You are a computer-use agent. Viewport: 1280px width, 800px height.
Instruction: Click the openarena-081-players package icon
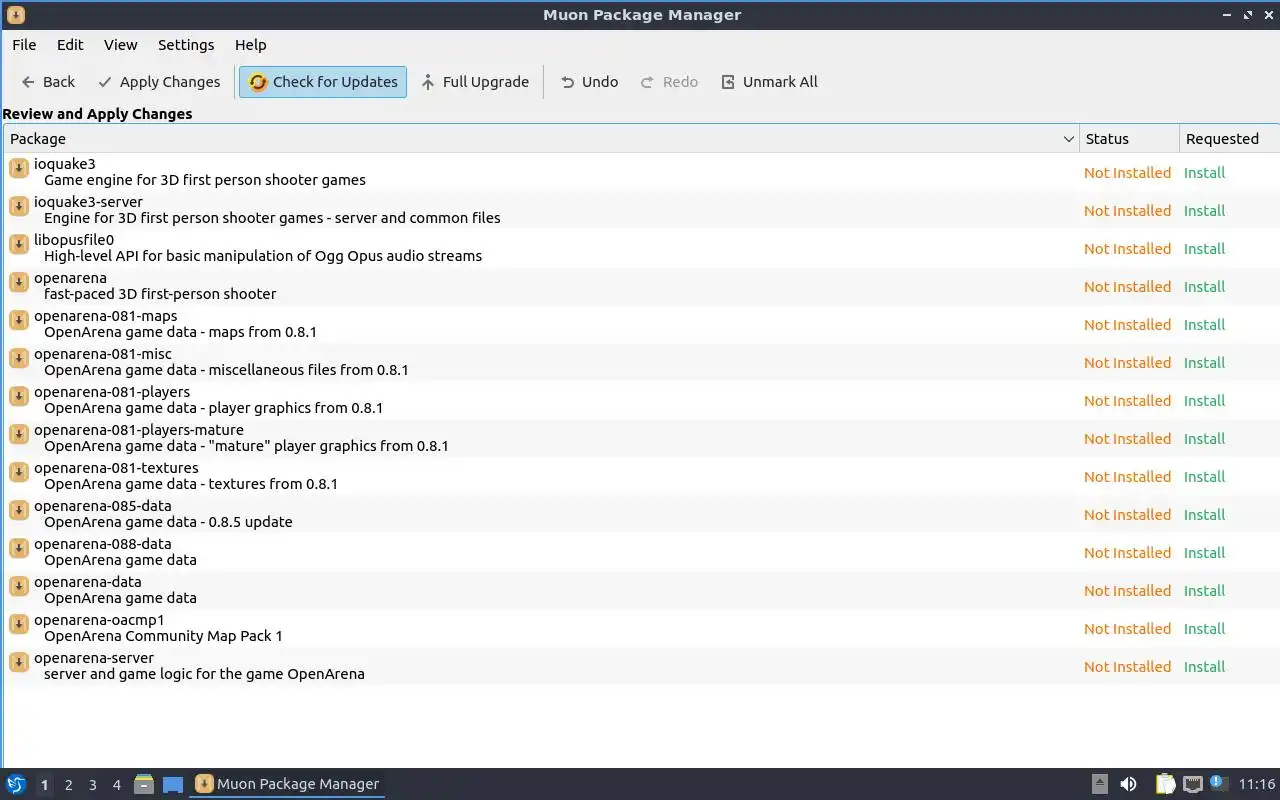(18, 396)
